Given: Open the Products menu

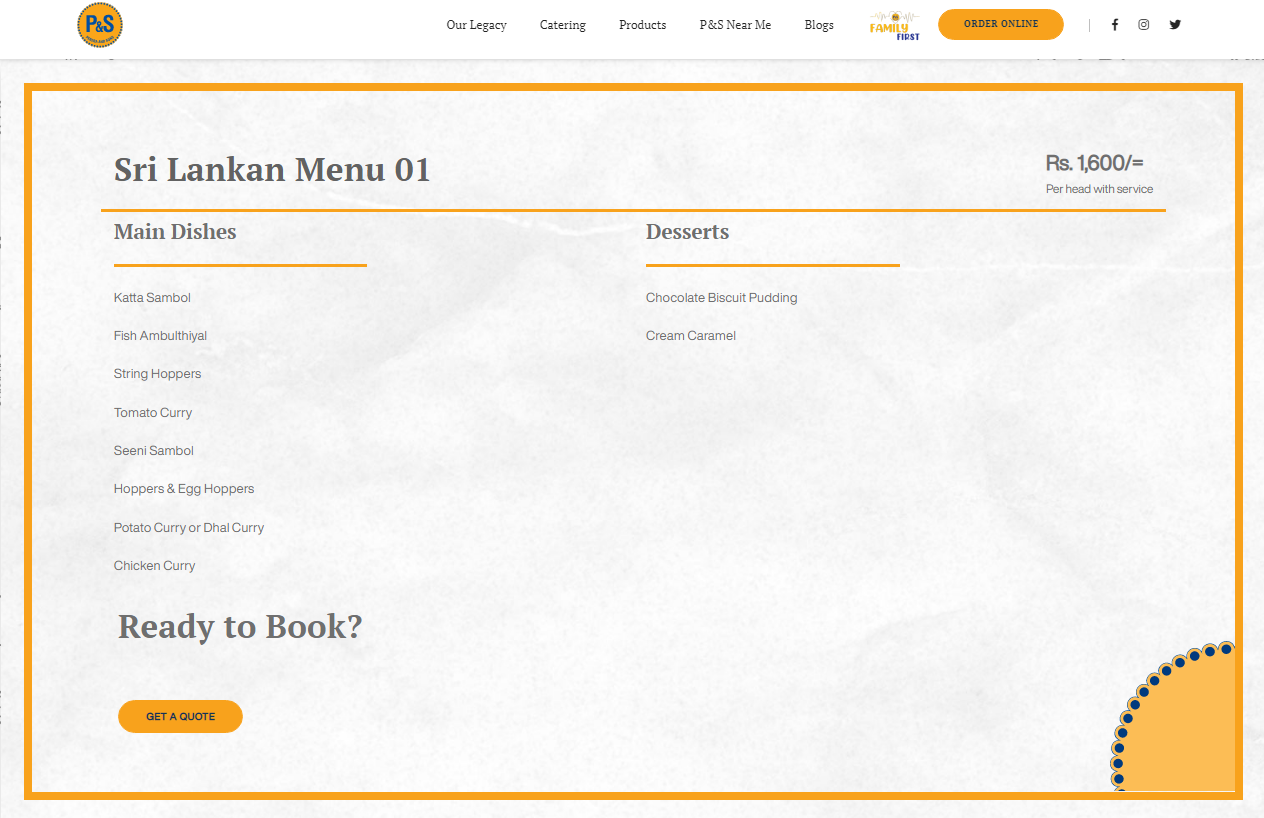Looking at the screenshot, I should [x=642, y=25].
